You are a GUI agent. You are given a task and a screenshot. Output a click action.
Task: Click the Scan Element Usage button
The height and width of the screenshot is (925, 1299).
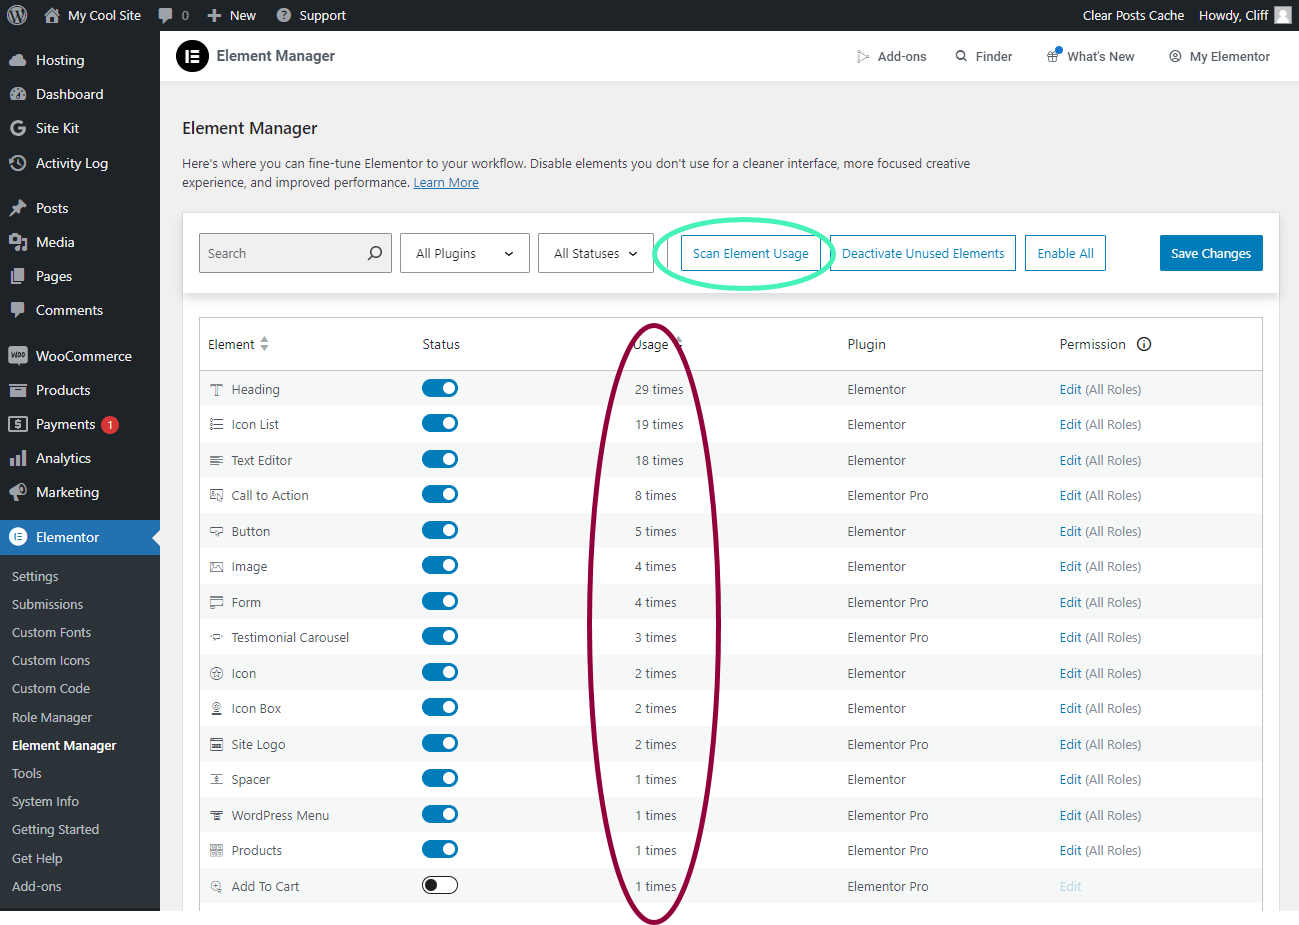751,253
